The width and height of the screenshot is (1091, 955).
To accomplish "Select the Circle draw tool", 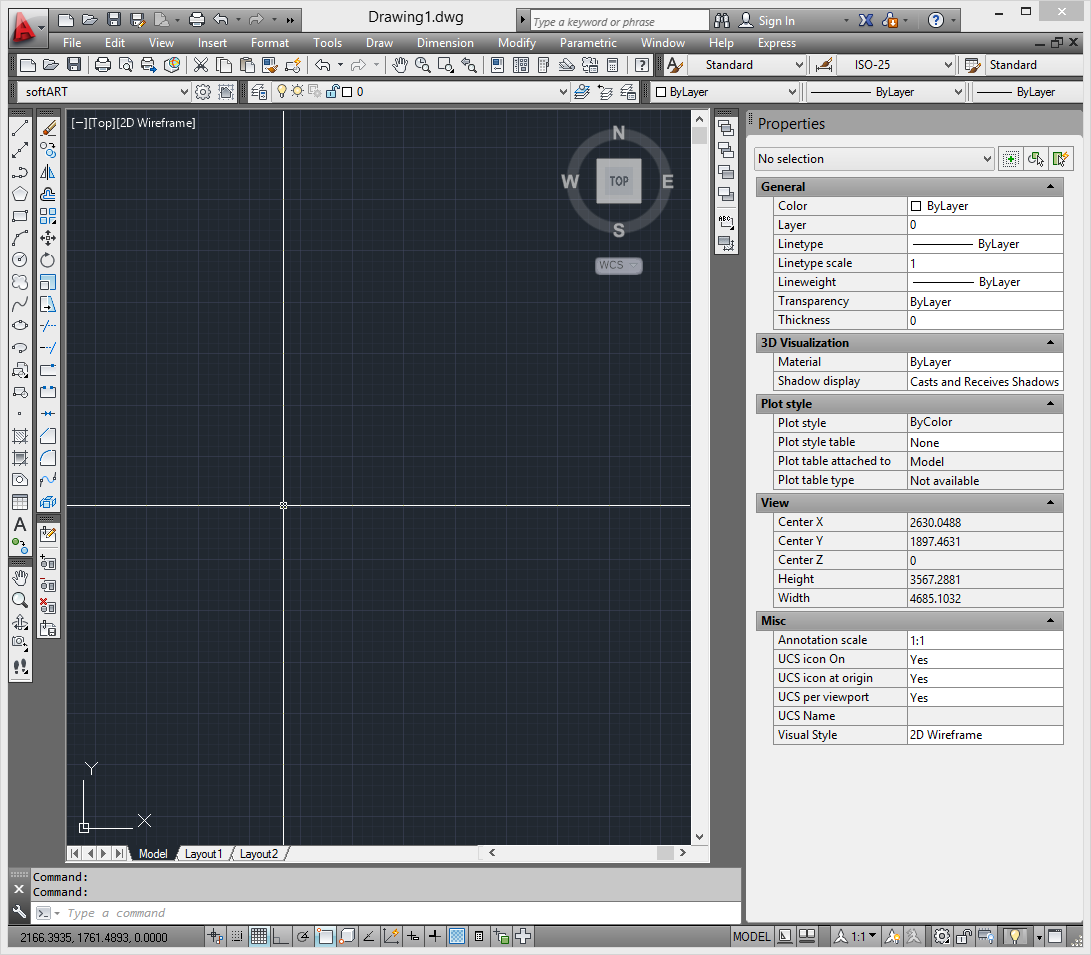I will [x=20, y=260].
